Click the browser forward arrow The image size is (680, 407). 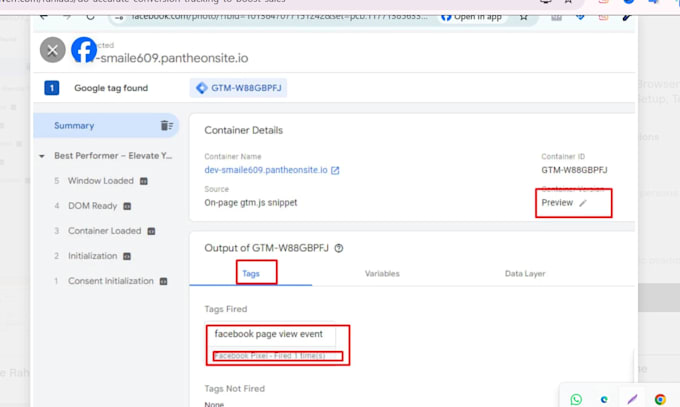(x=67, y=17)
